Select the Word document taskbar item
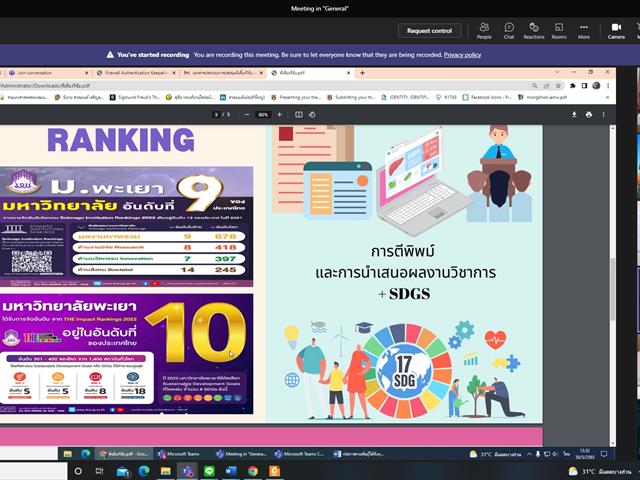This screenshot has width=640, height=480. (358, 453)
